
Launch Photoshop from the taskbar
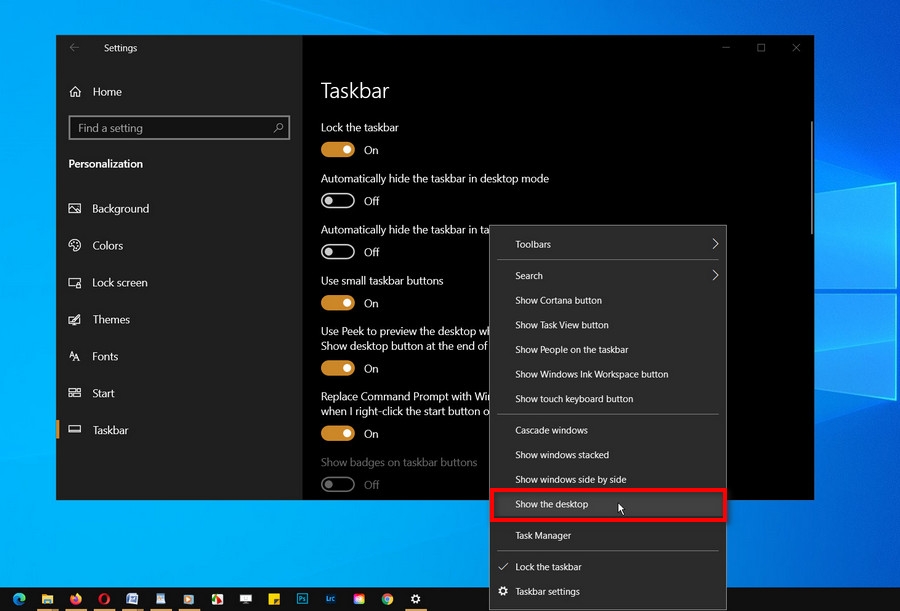[x=302, y=598]
